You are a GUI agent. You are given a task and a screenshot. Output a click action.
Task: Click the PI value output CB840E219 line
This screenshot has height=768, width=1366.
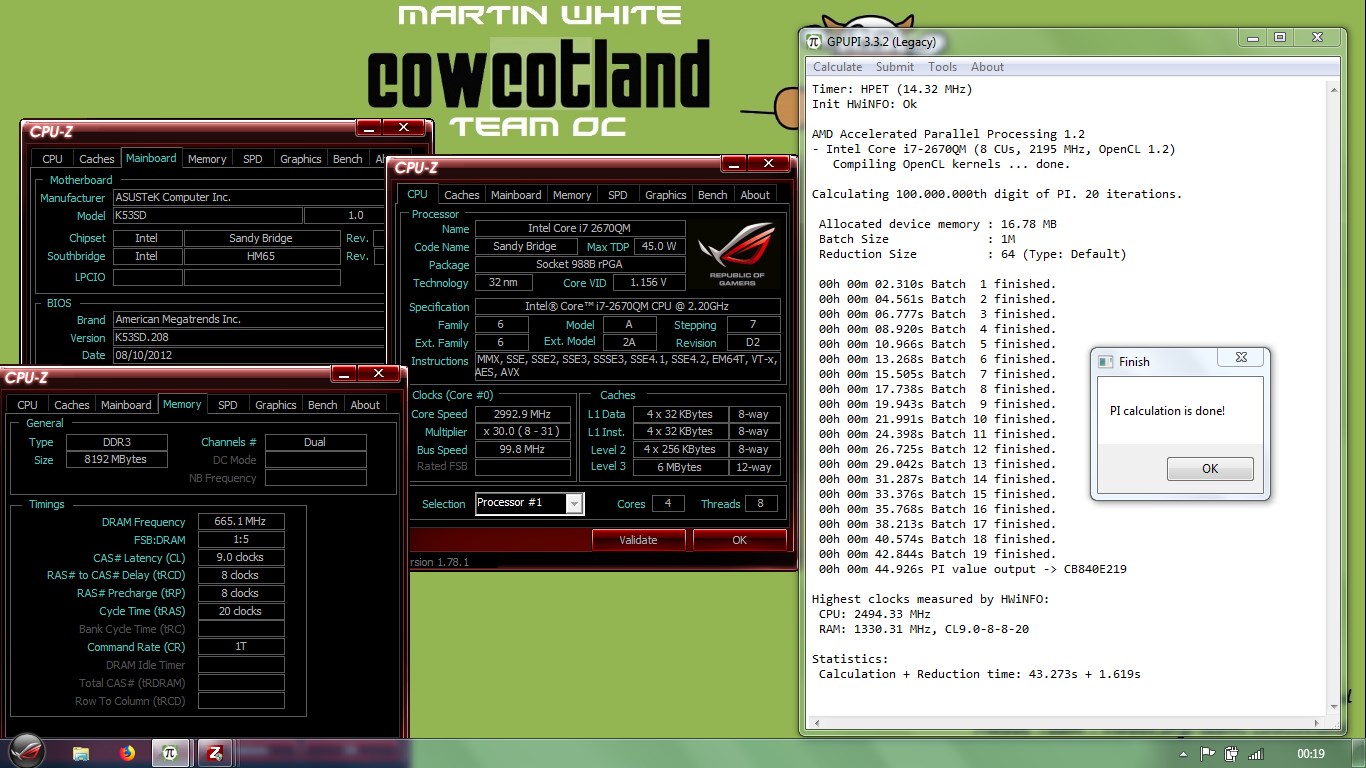pyautogui.click(x=973, y=569)
